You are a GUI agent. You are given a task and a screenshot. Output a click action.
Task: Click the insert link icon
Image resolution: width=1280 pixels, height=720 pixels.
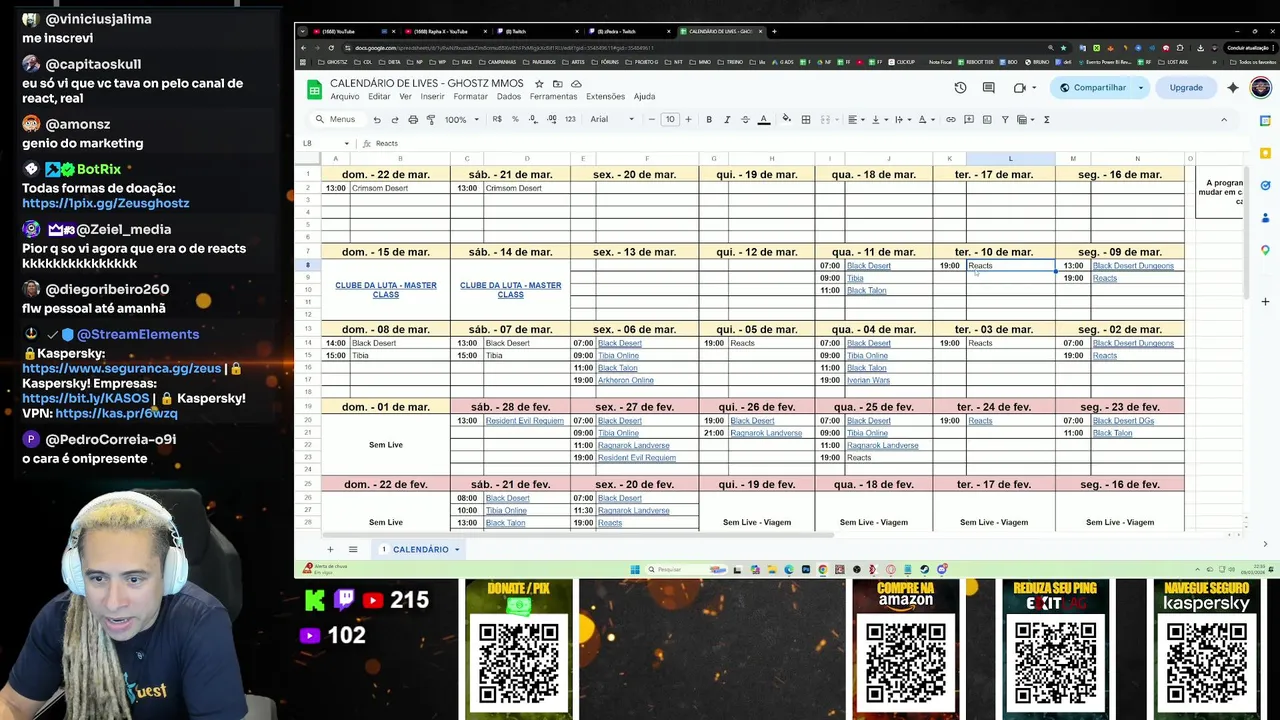tap(951, 119)
